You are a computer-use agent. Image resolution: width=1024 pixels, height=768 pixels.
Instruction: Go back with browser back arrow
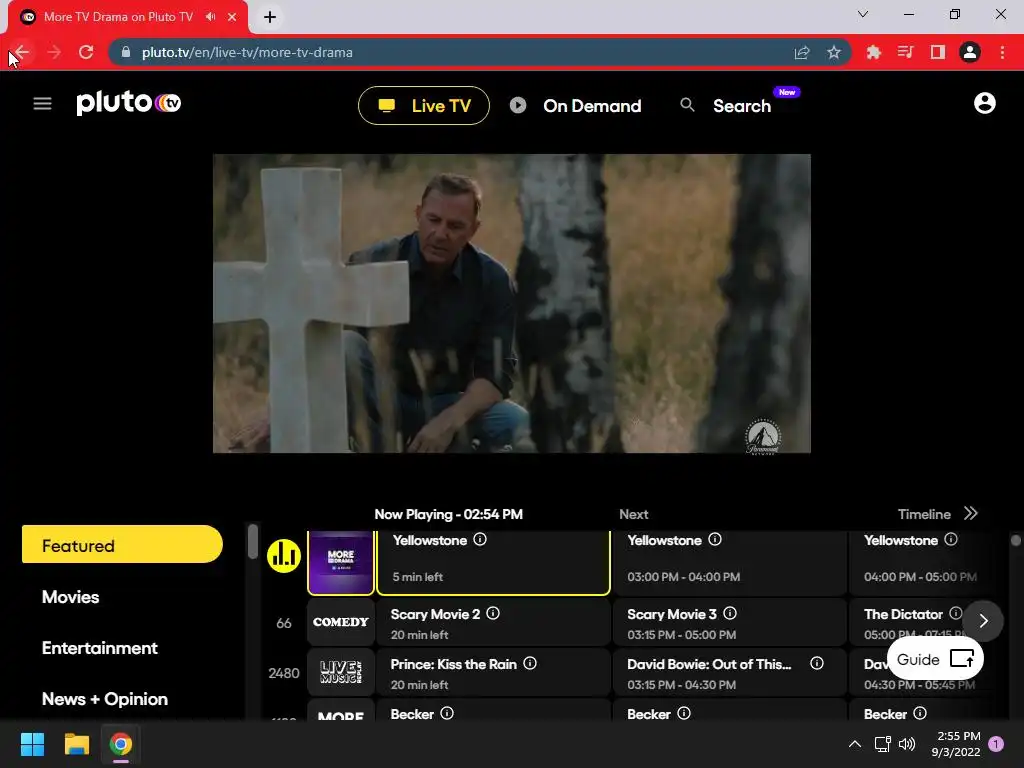click(x=22, y=52)
